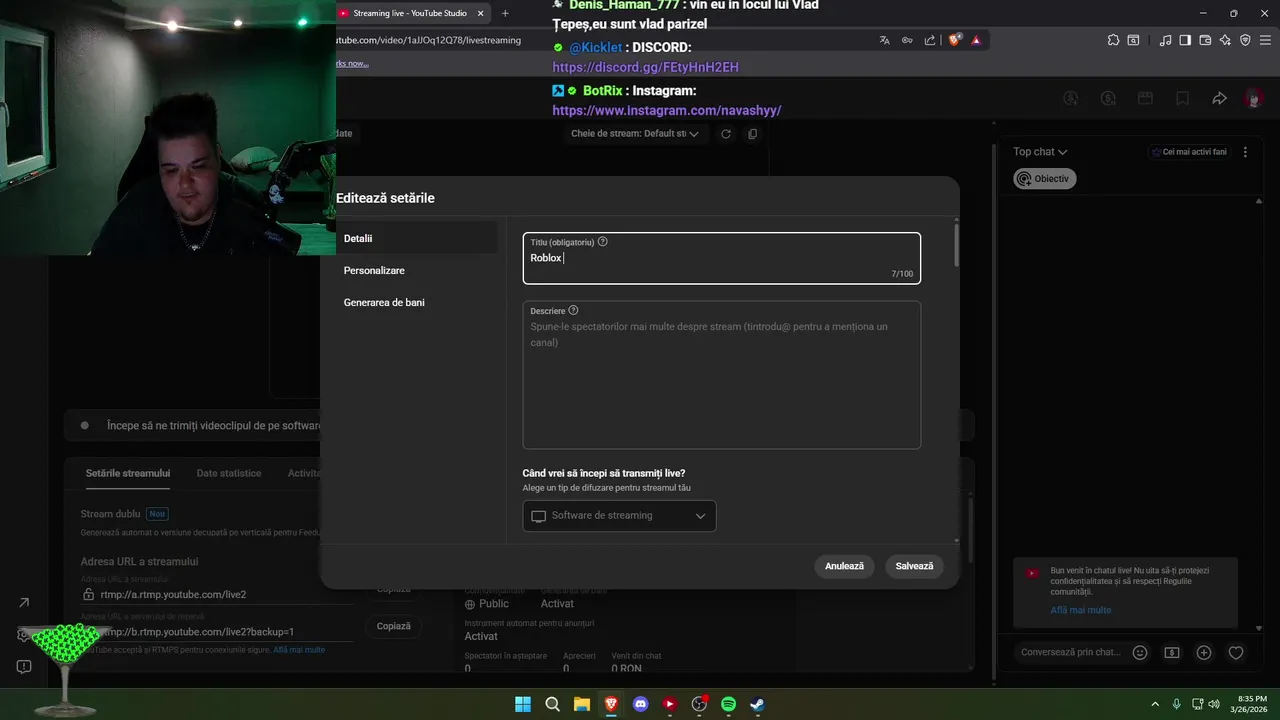The width and height of the screenshot is (1280, 720).
Task: Reset the stream key refresh icon
Action: click(726, 133)
